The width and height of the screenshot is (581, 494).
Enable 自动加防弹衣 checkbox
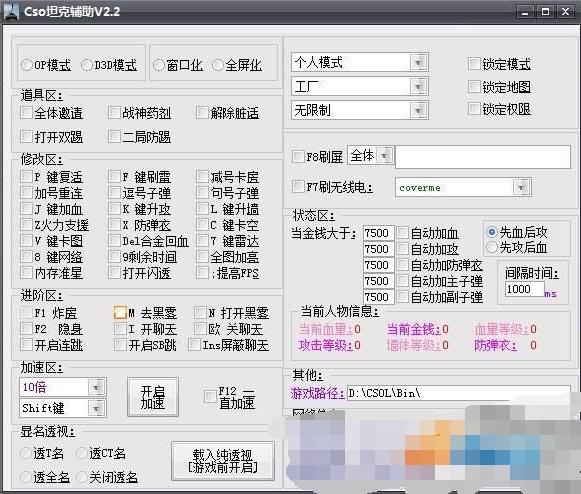[x=402, y=265]
